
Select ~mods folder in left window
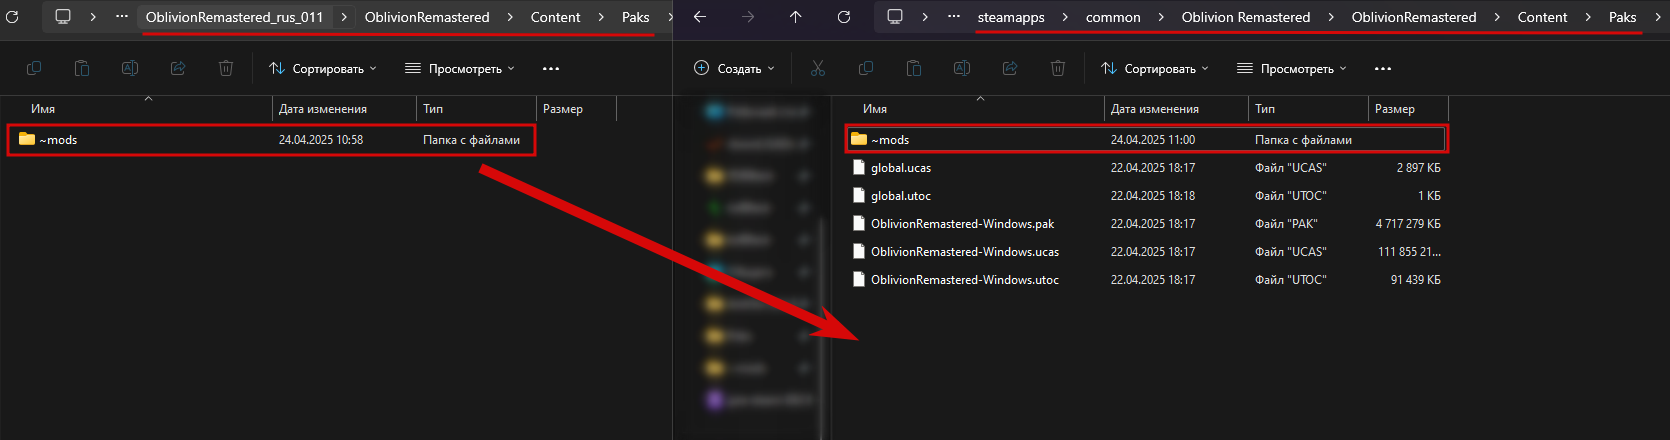click(271, 140)
